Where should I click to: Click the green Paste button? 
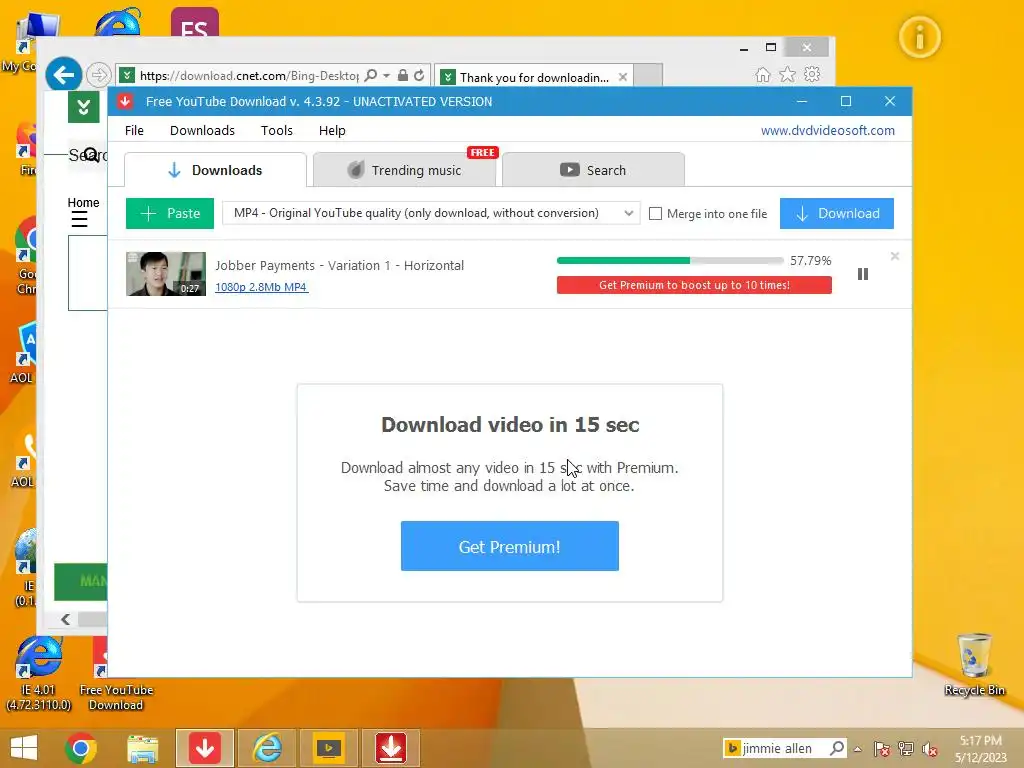point(170,214)
